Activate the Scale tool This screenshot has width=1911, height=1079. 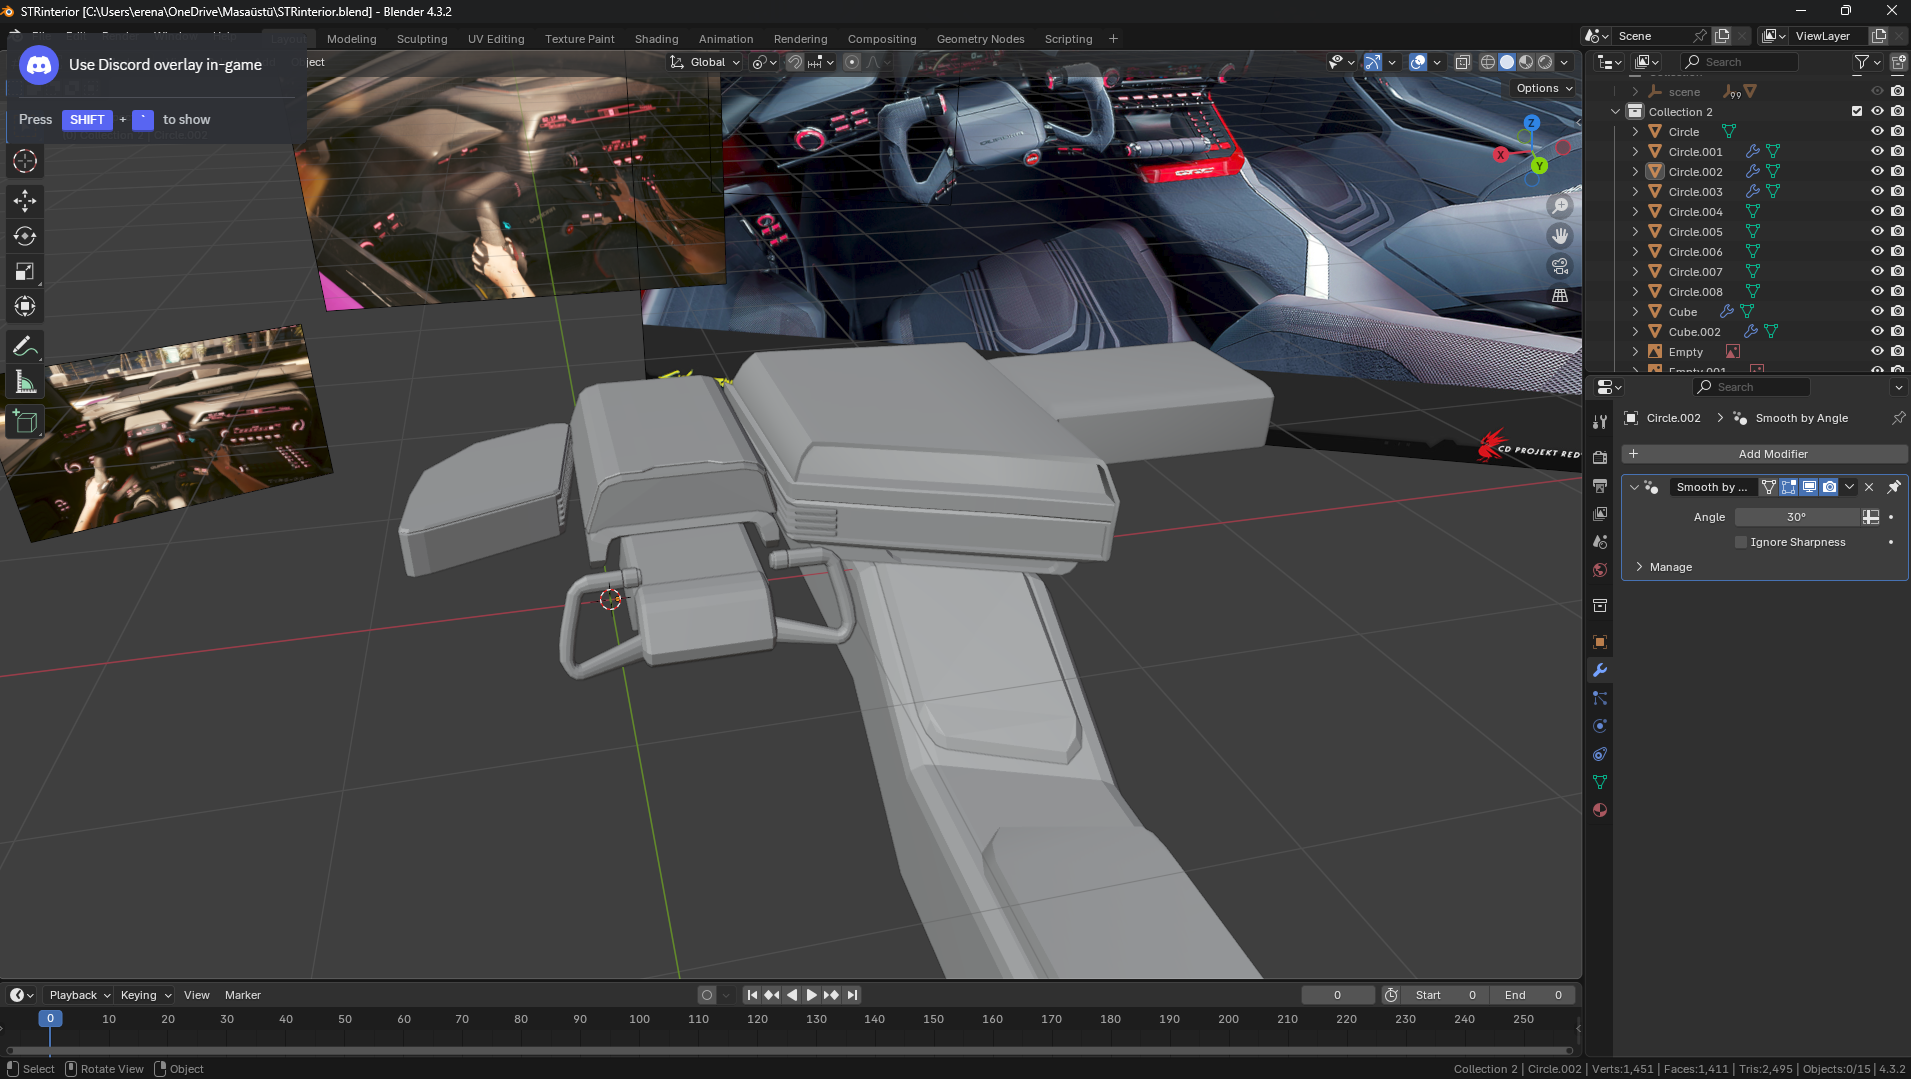[x=25, y=271]
